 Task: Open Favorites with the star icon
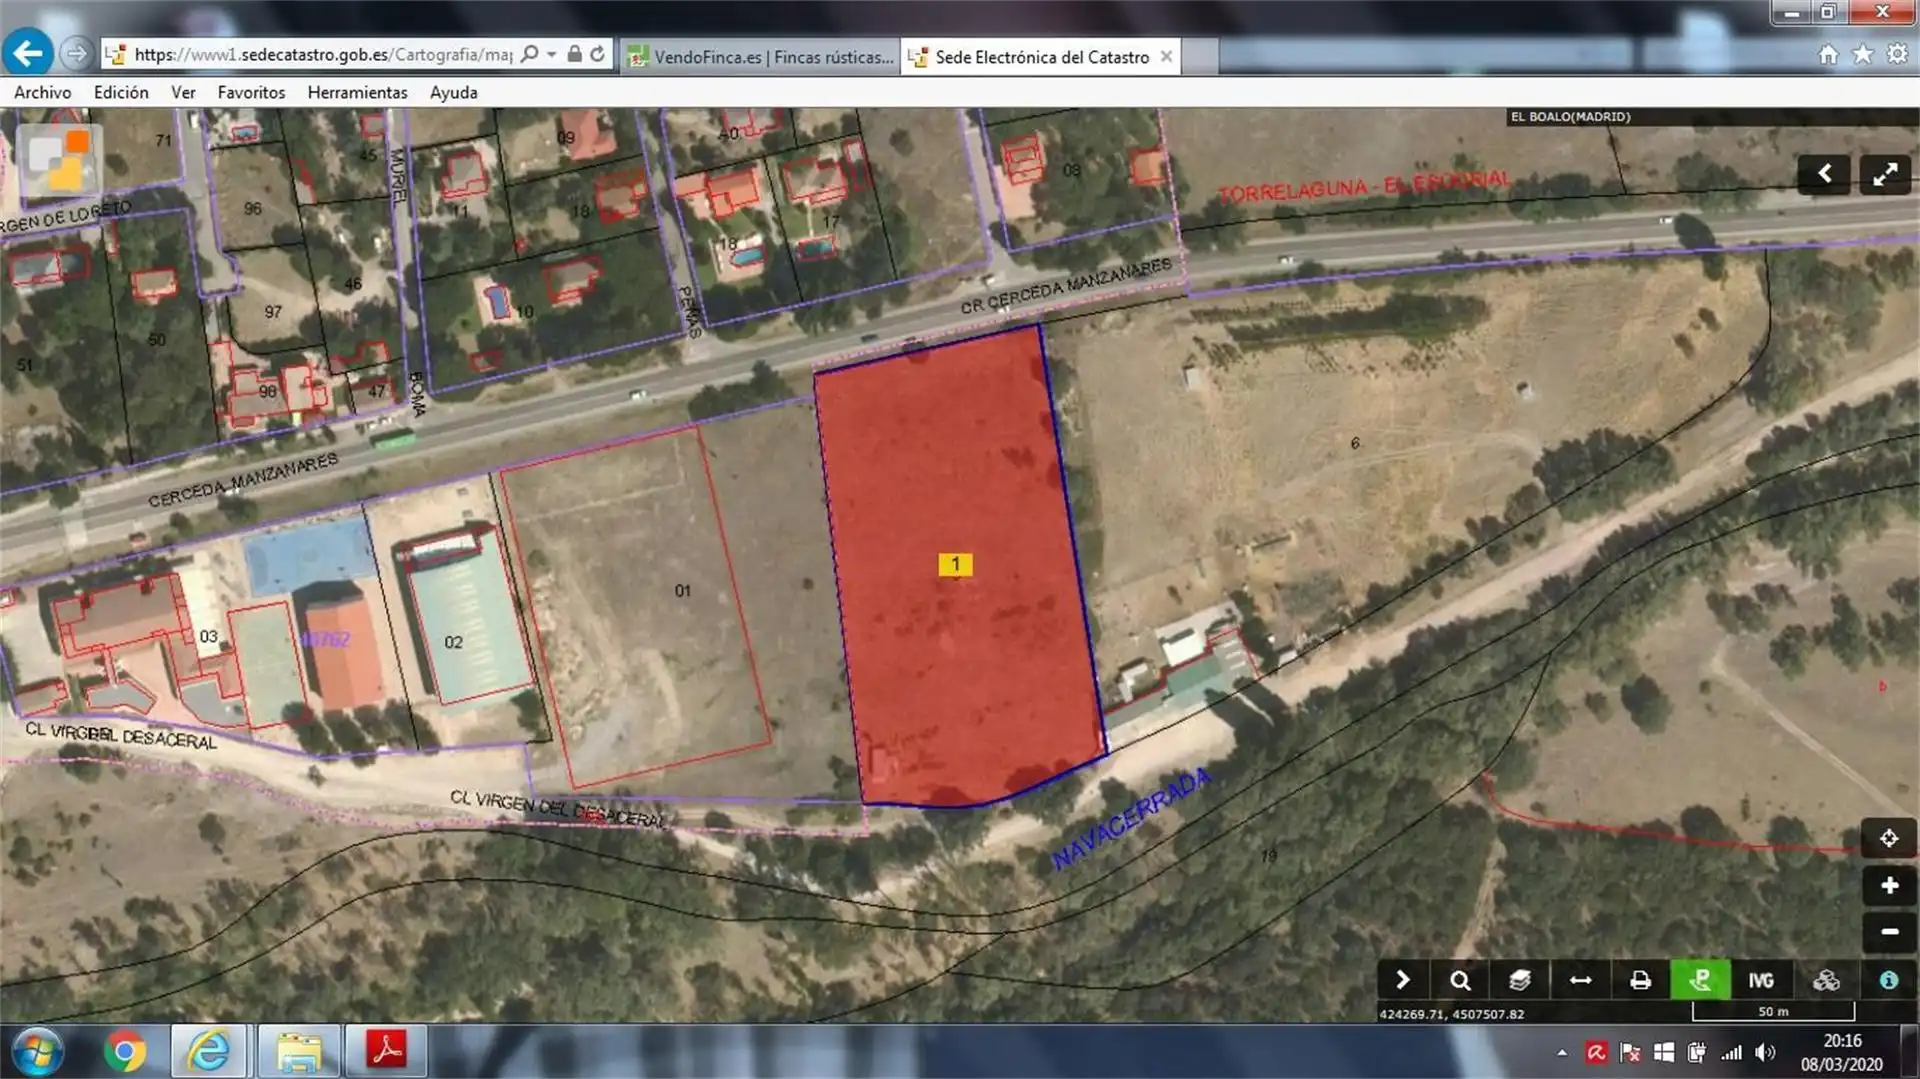tap(1863, 54)
